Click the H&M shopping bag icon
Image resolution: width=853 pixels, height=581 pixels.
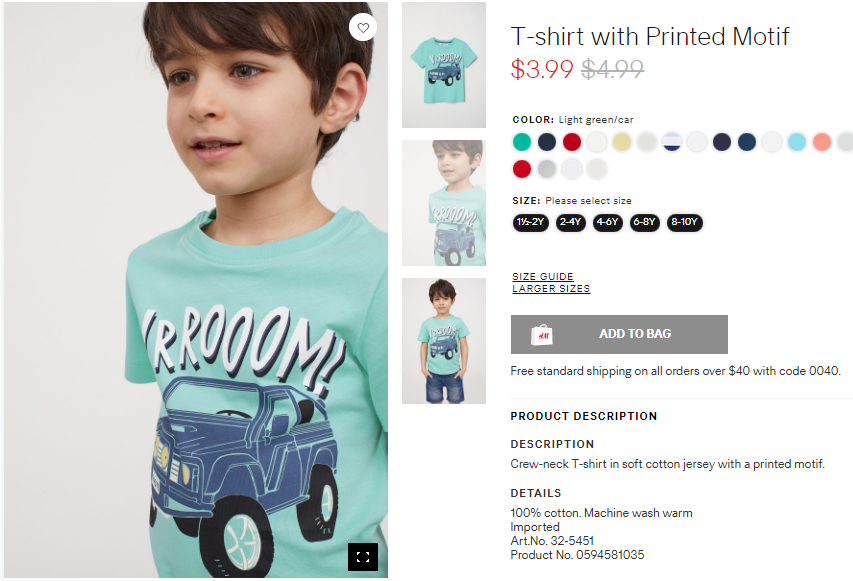[x=541, y=335]
